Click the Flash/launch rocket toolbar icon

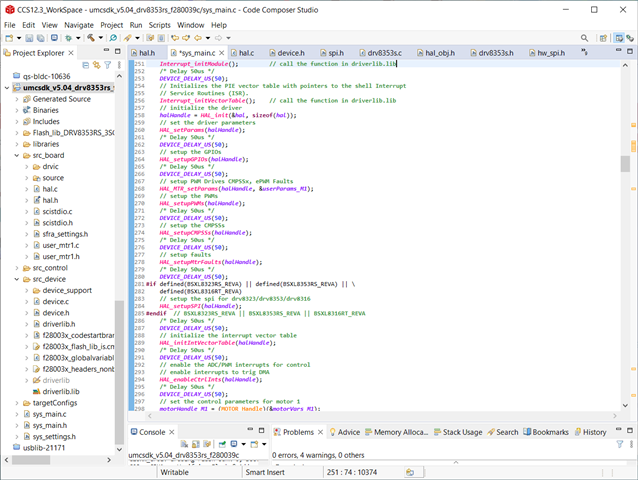tap(127, 38)
